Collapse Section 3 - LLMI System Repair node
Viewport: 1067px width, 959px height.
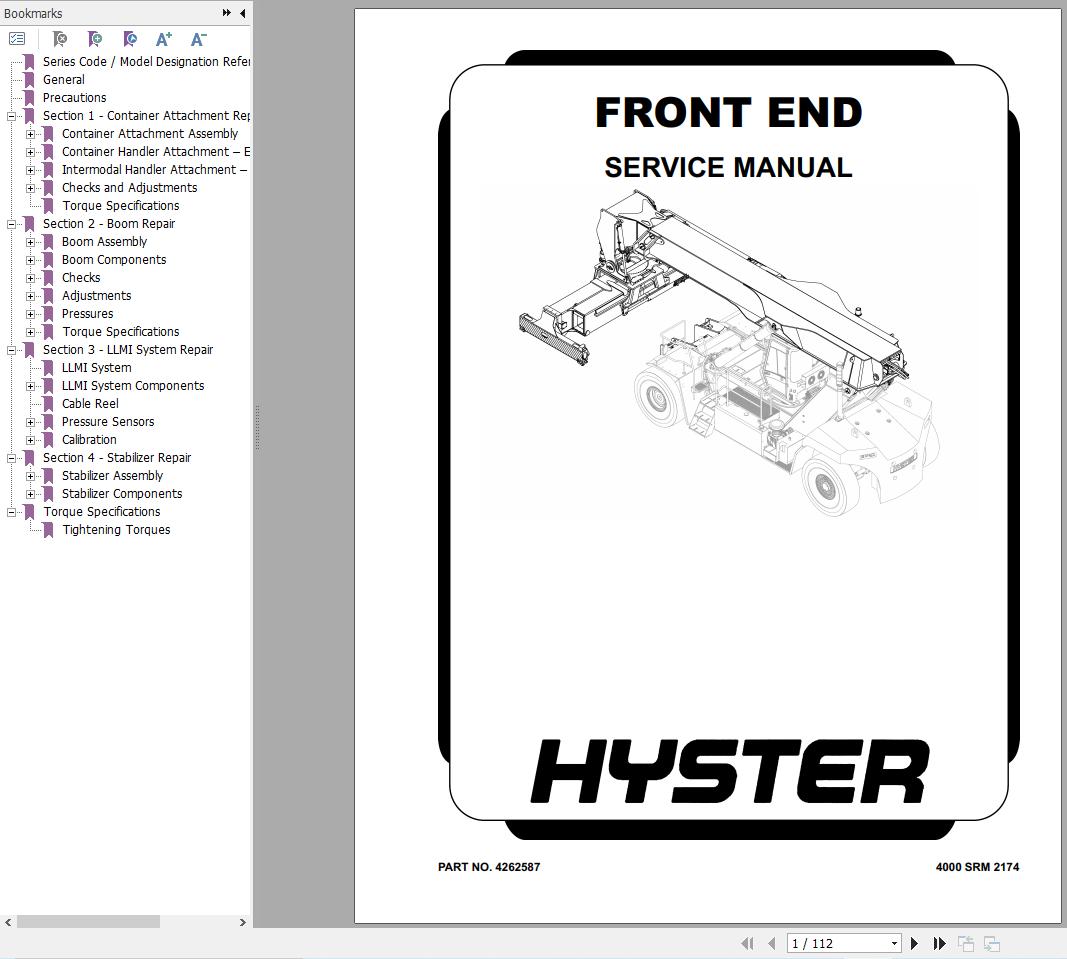tap(11, 351)
